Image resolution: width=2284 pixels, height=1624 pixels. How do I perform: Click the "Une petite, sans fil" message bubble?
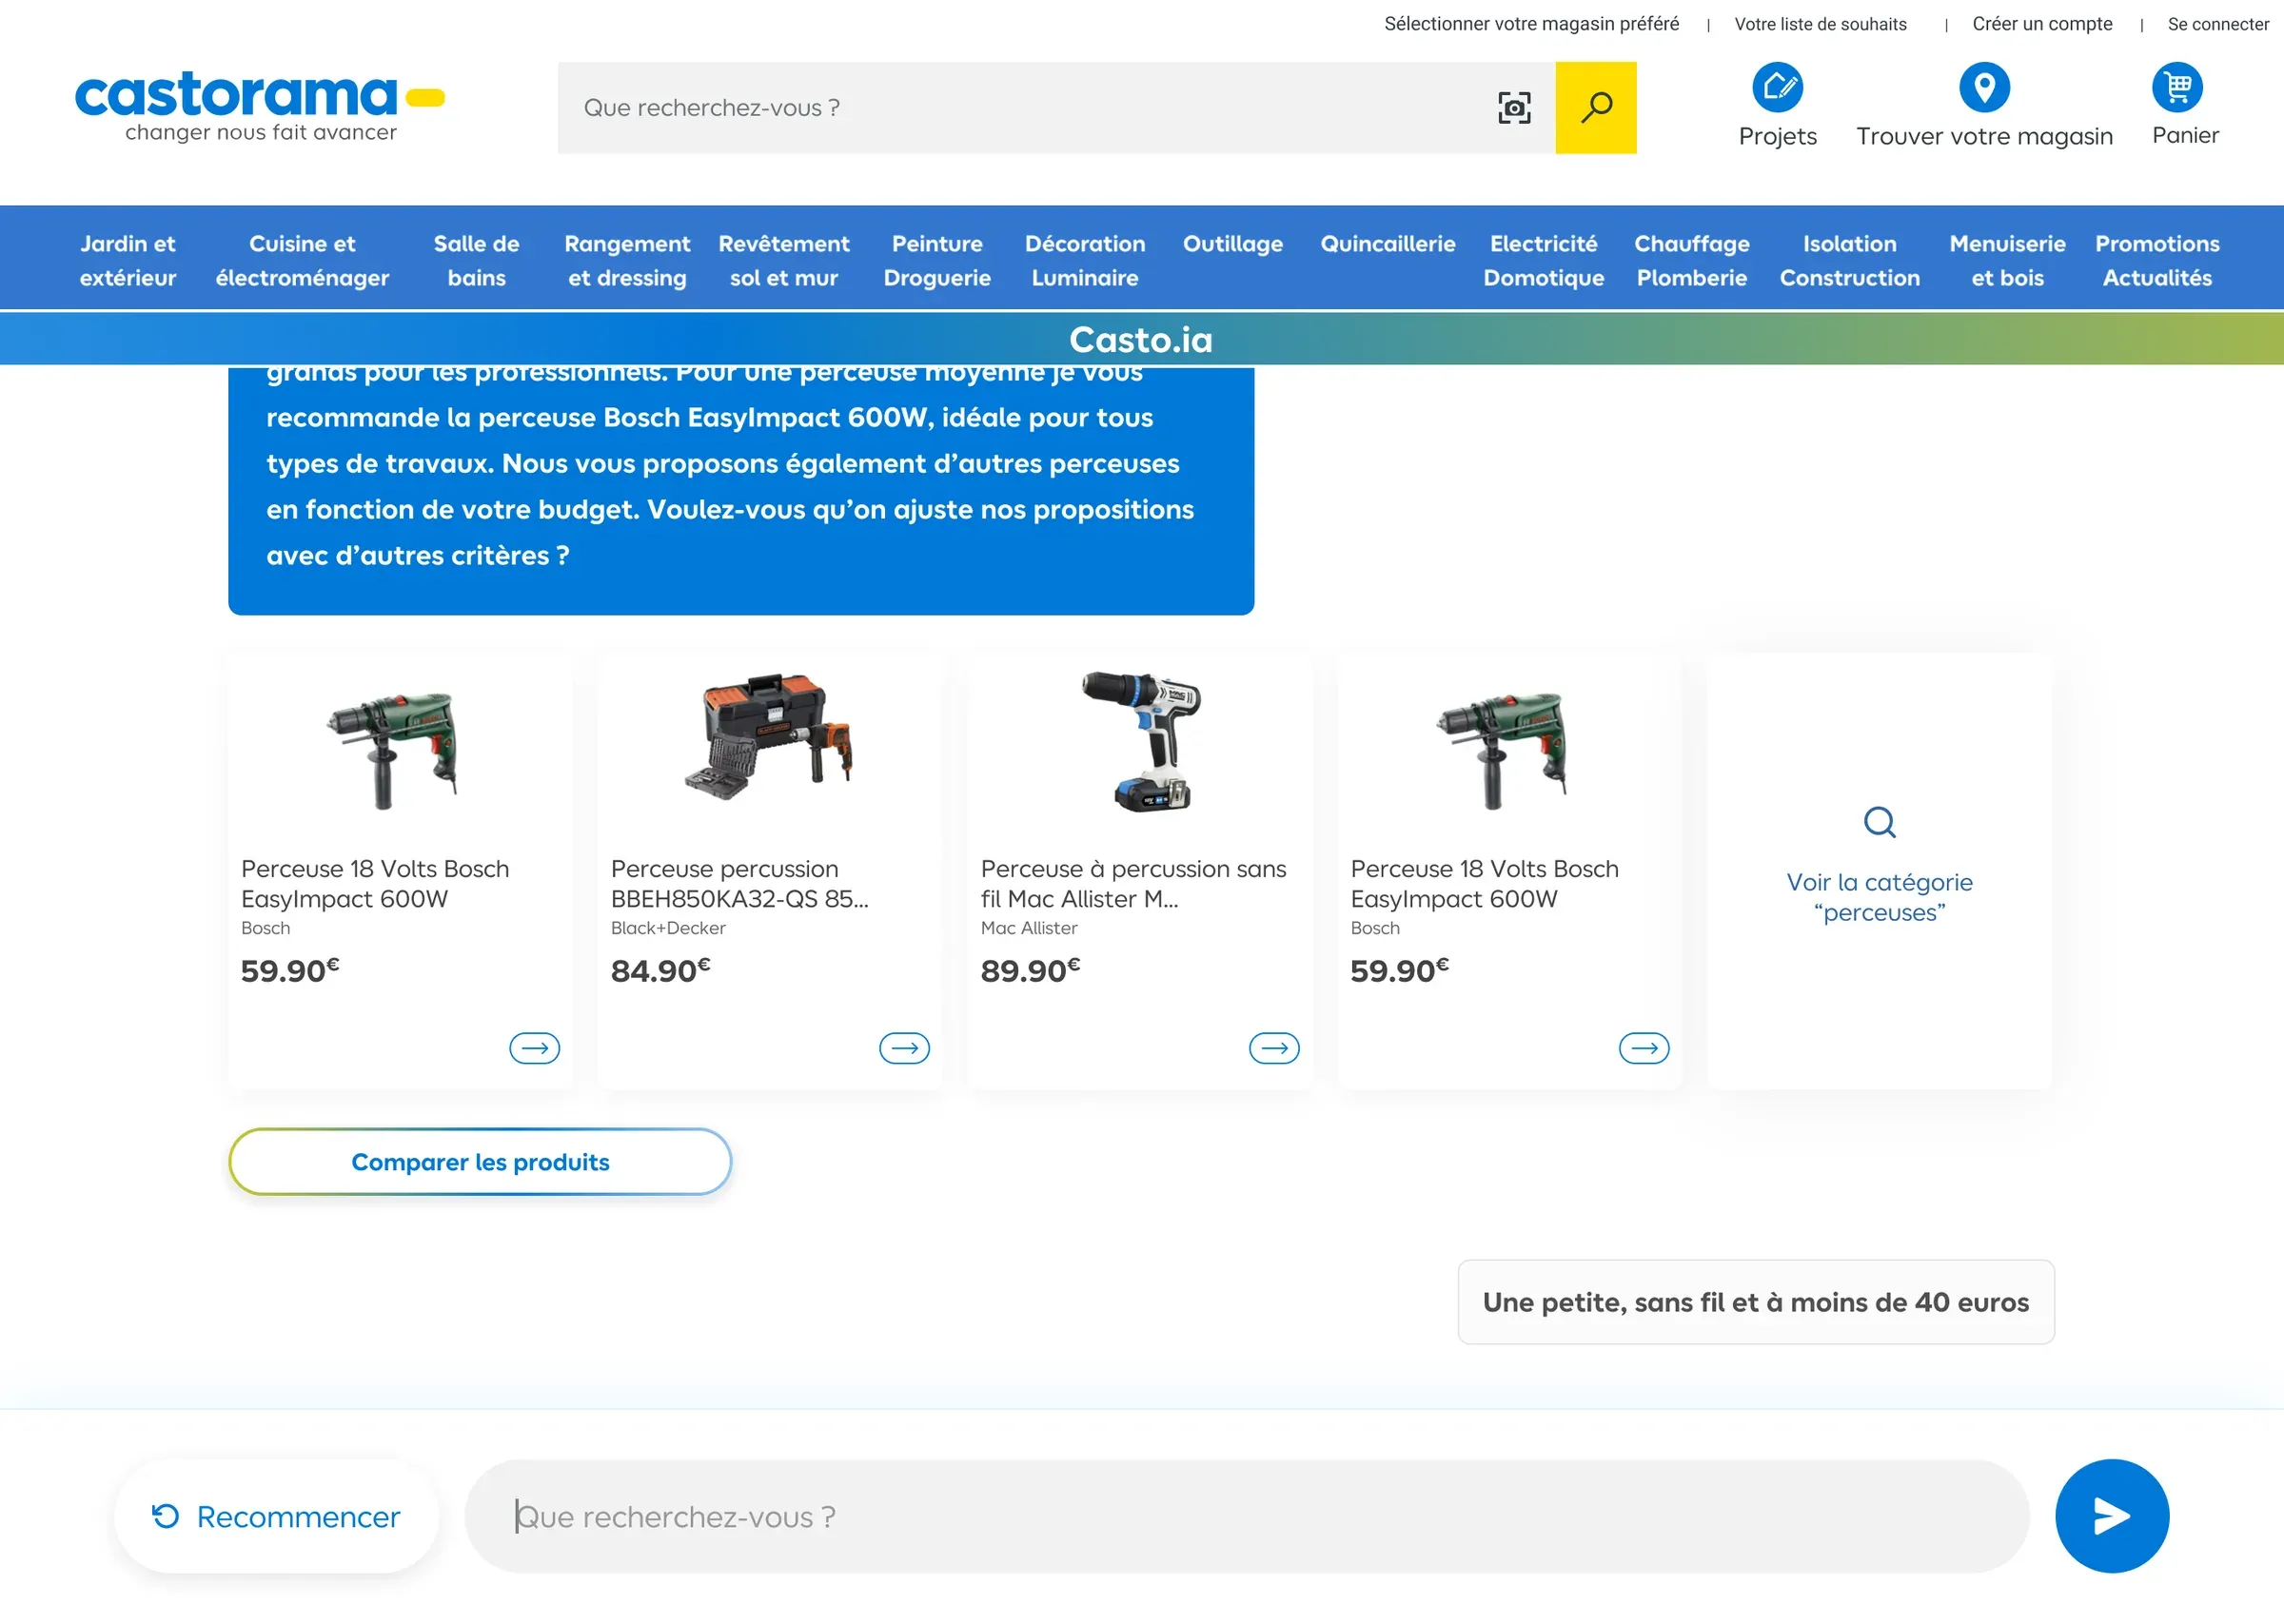tap(1756, 1302)
